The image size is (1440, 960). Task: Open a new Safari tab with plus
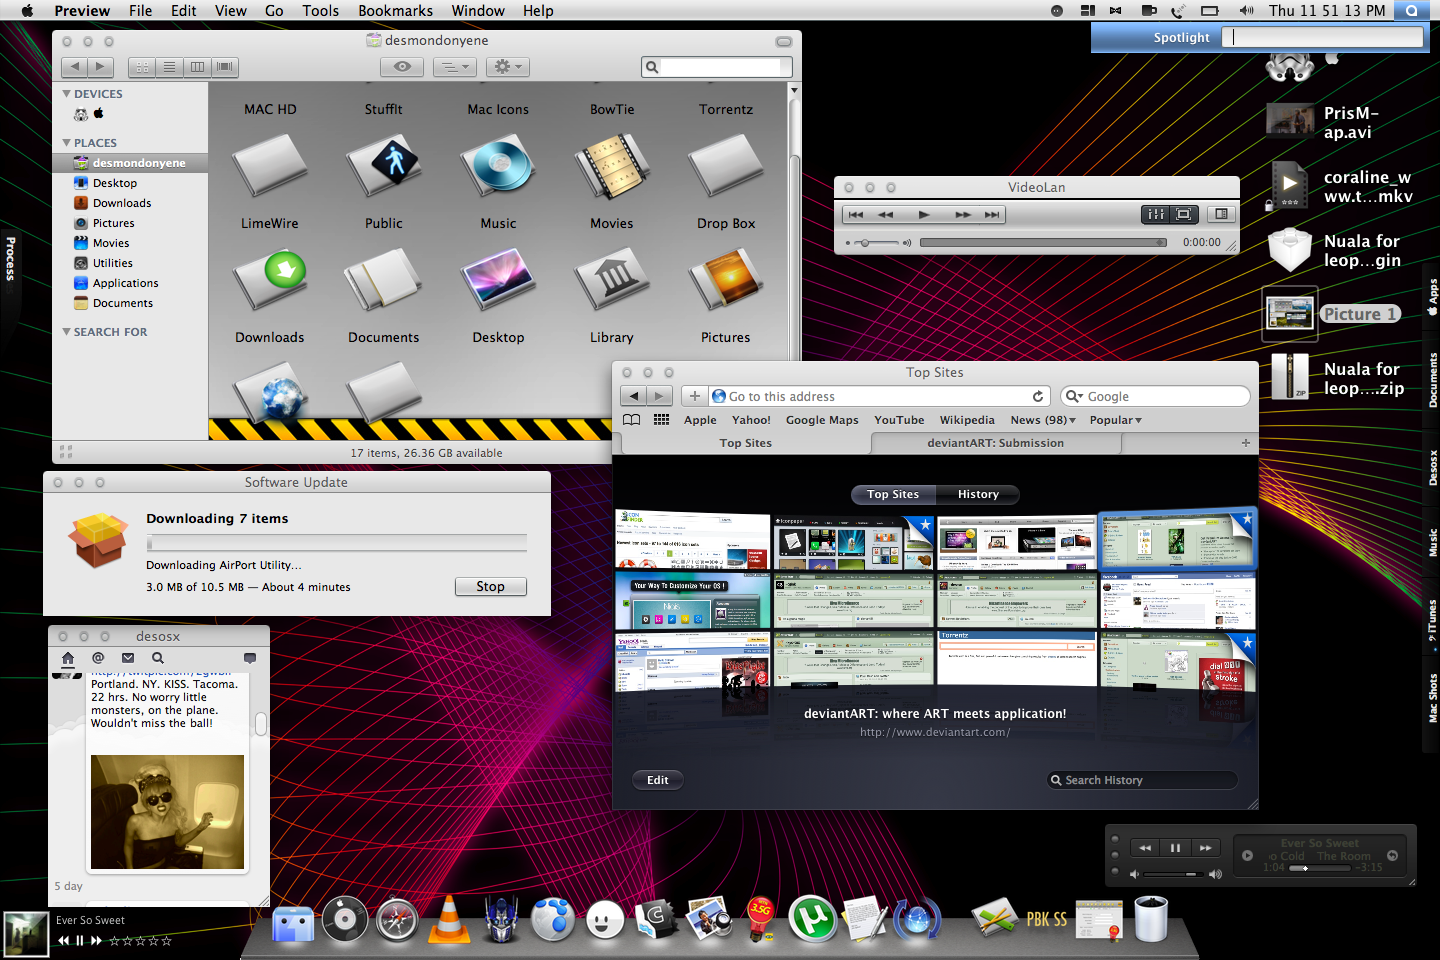(x=1246, y=443)
